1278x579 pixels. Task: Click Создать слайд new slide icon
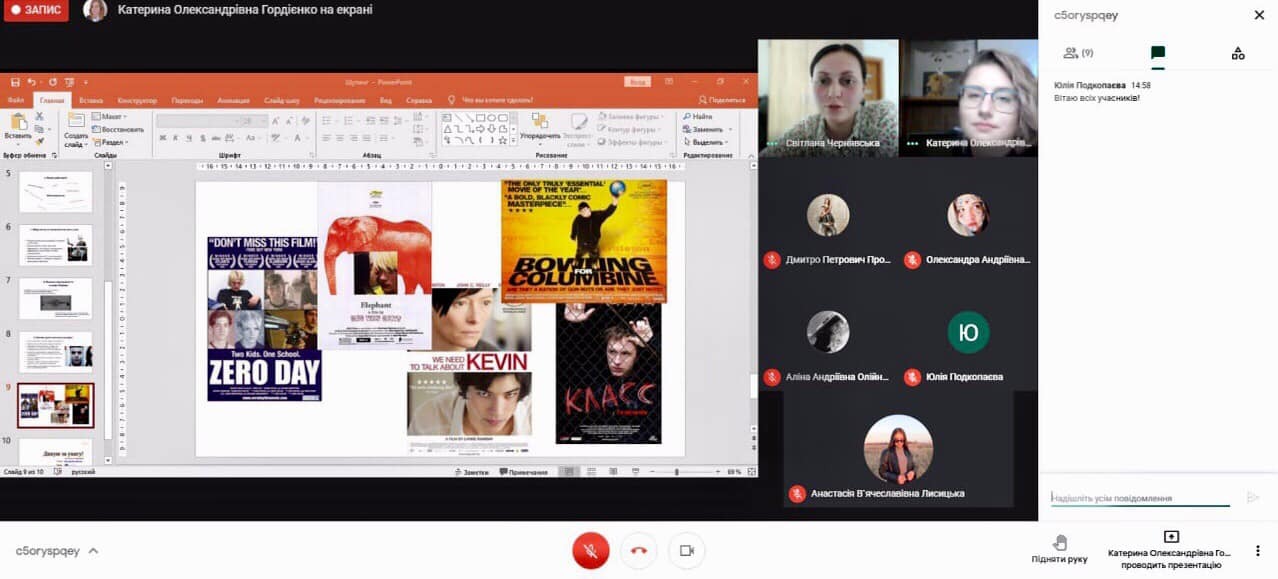coord(76,119)
